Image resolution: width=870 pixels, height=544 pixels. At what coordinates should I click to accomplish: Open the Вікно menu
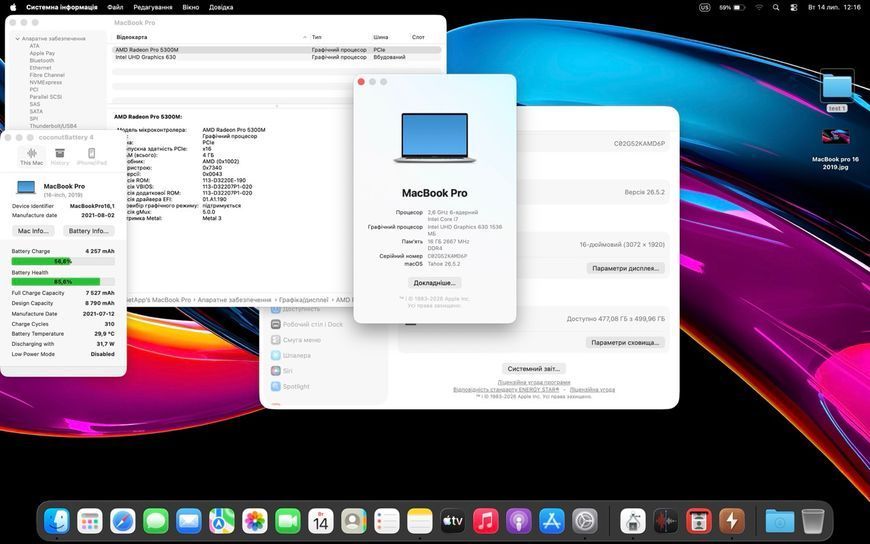[x=190, y=7]
